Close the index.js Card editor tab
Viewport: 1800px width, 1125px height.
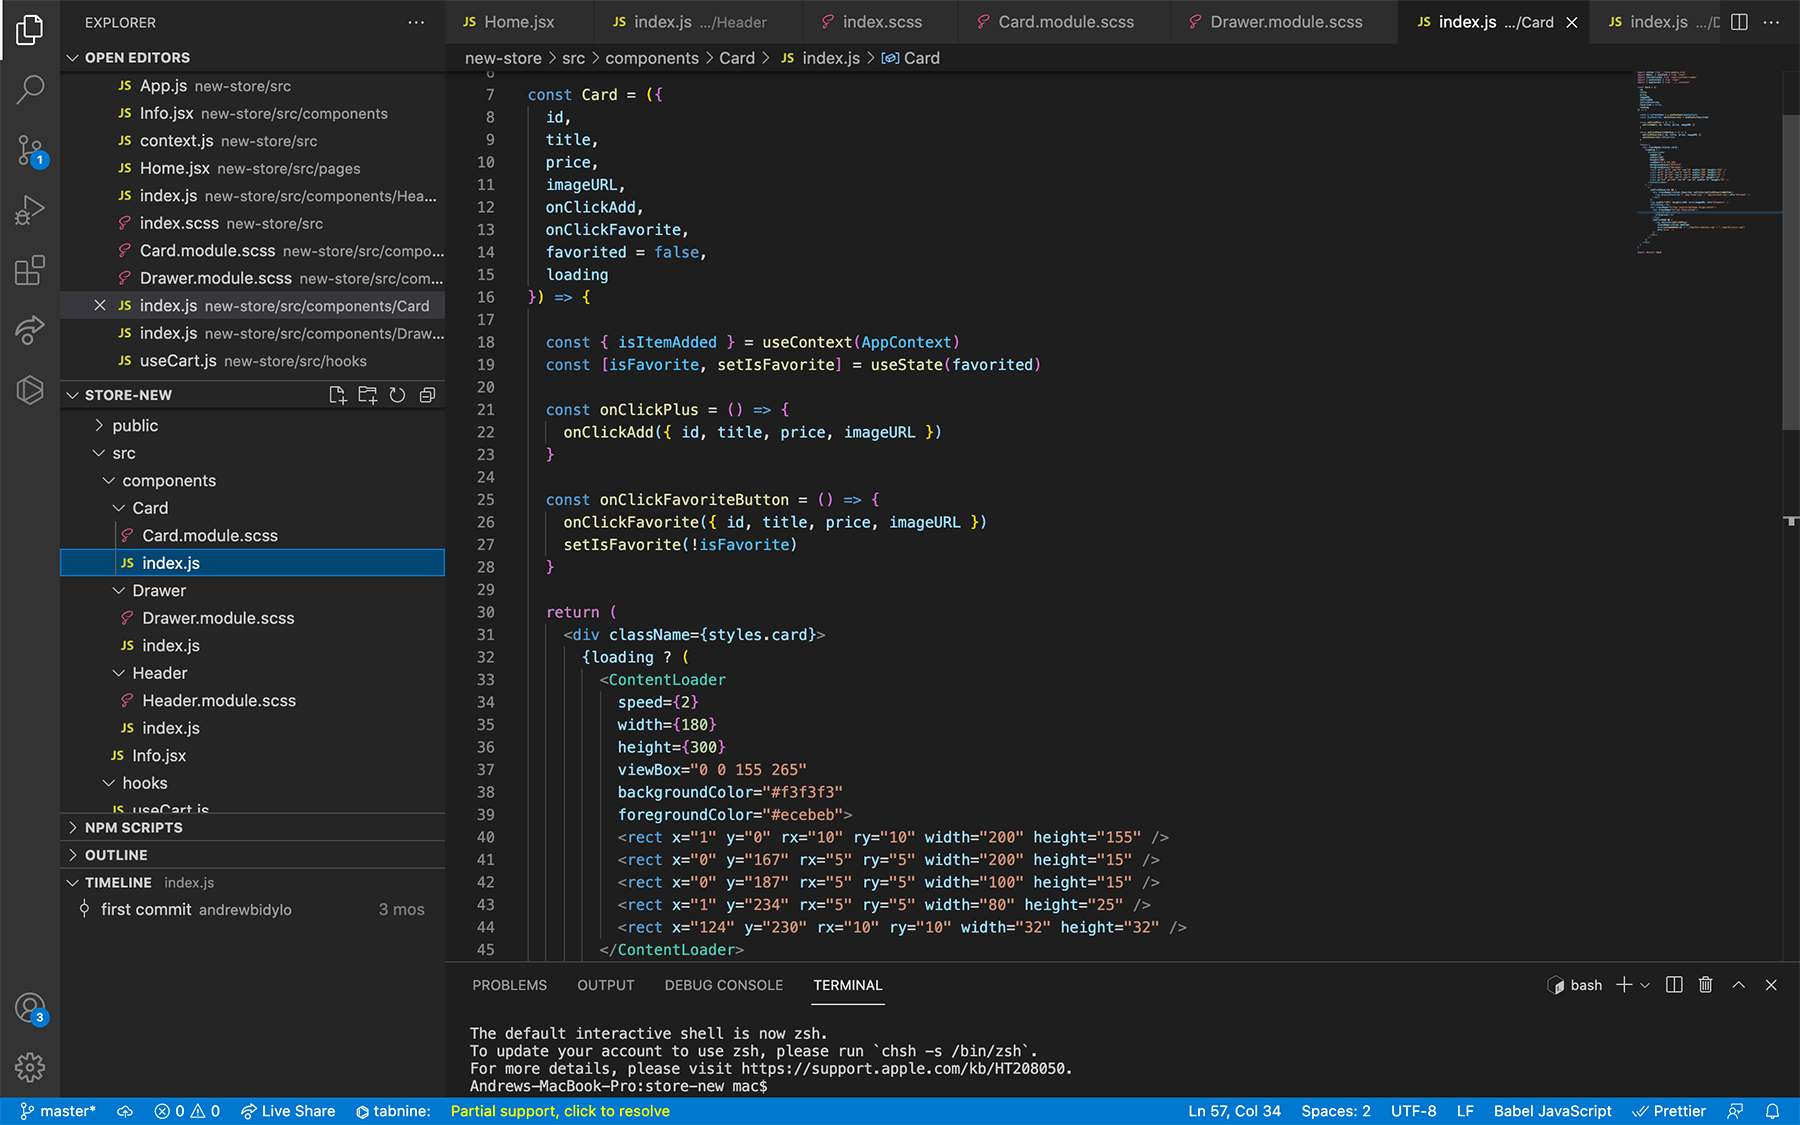1572,22
